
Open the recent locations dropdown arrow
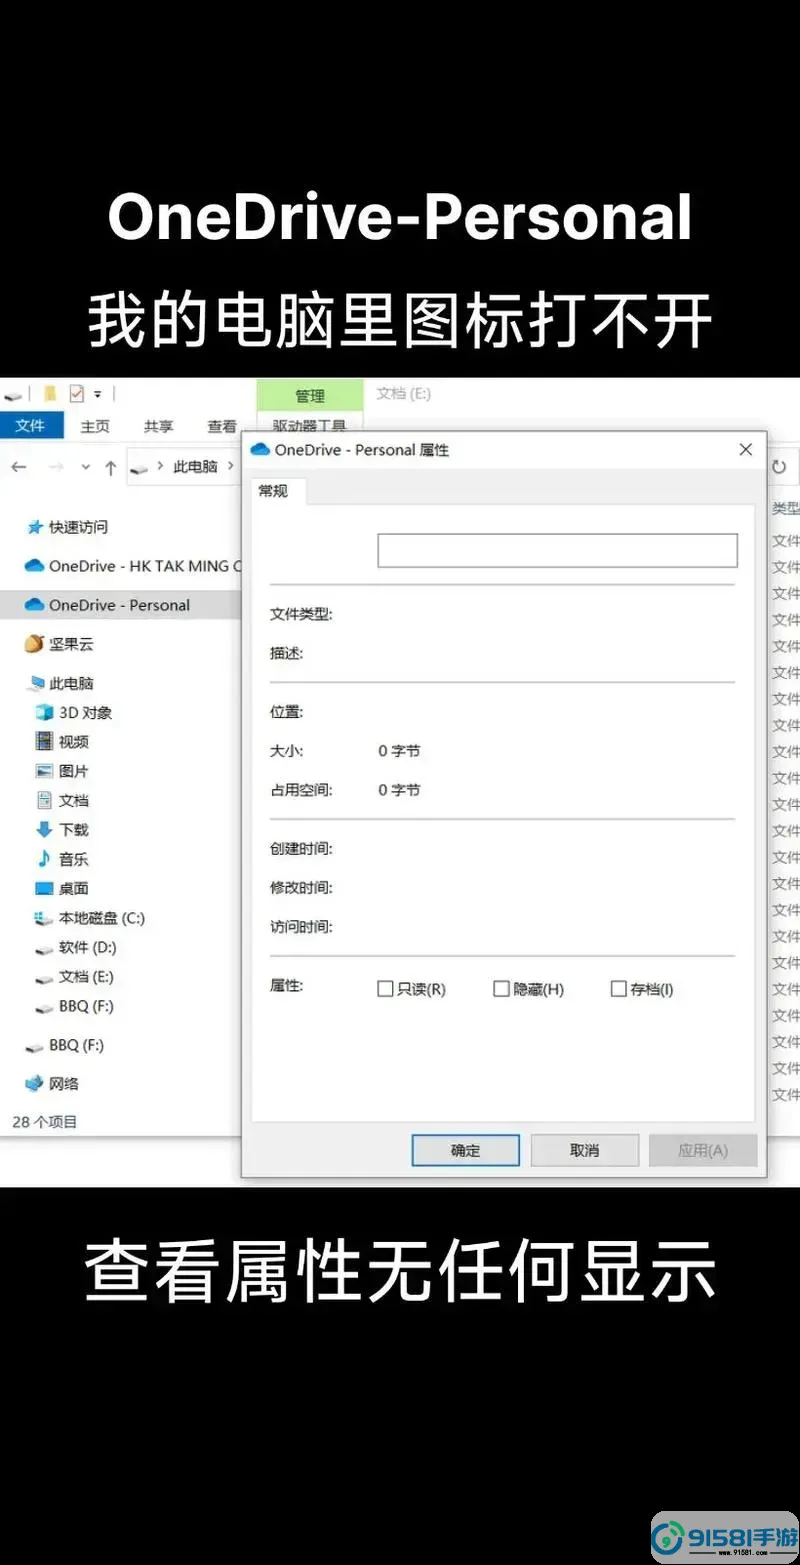[85, 467]
